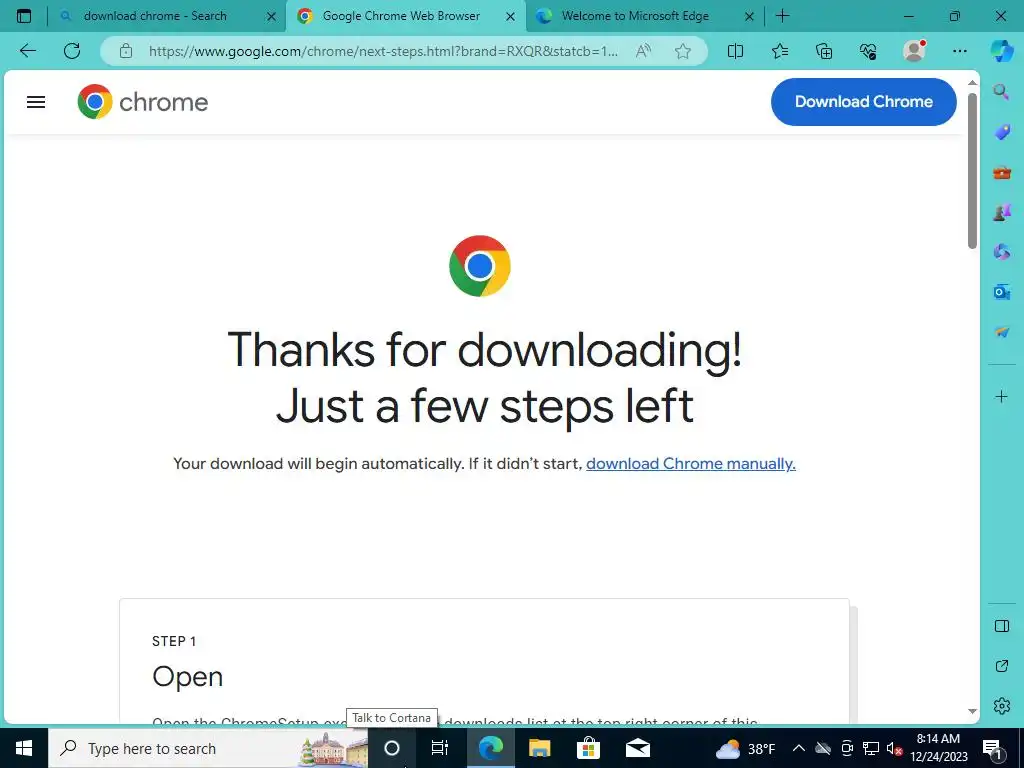
Task: Open Task View on taskbar
Action: pyautogui.click(x=440, y=748)
